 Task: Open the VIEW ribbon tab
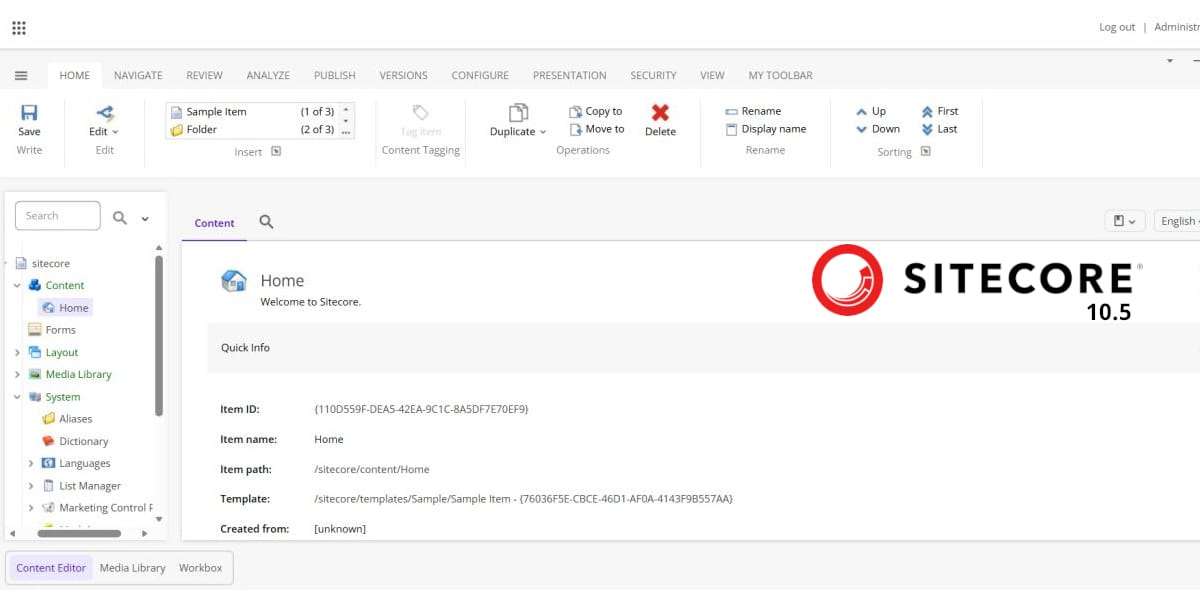[712, 75]
